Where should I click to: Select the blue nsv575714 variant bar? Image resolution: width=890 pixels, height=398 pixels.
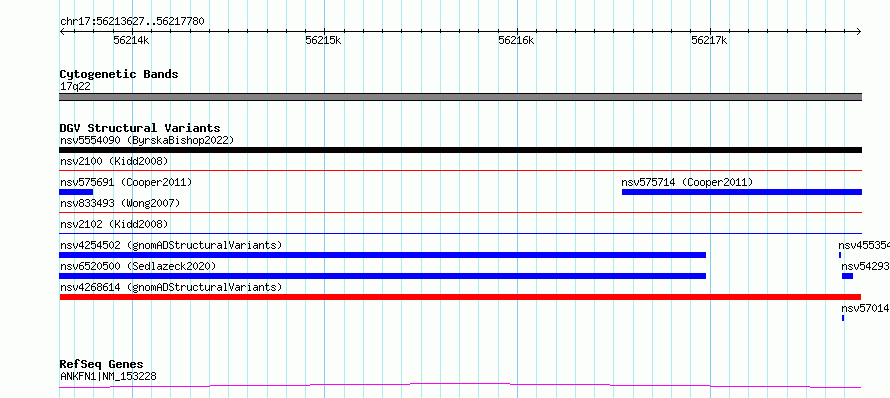point(742,192)
